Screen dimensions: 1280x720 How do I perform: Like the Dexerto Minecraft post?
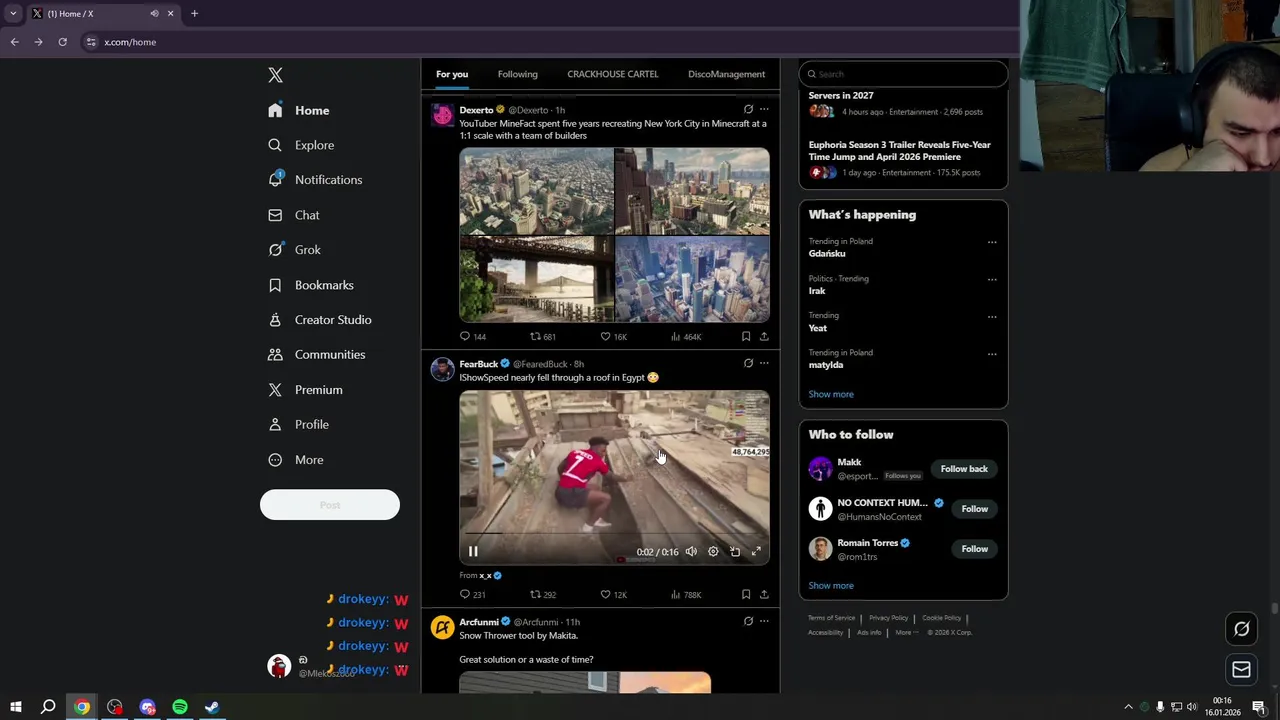pyautogui.click(x=613, y=337)
